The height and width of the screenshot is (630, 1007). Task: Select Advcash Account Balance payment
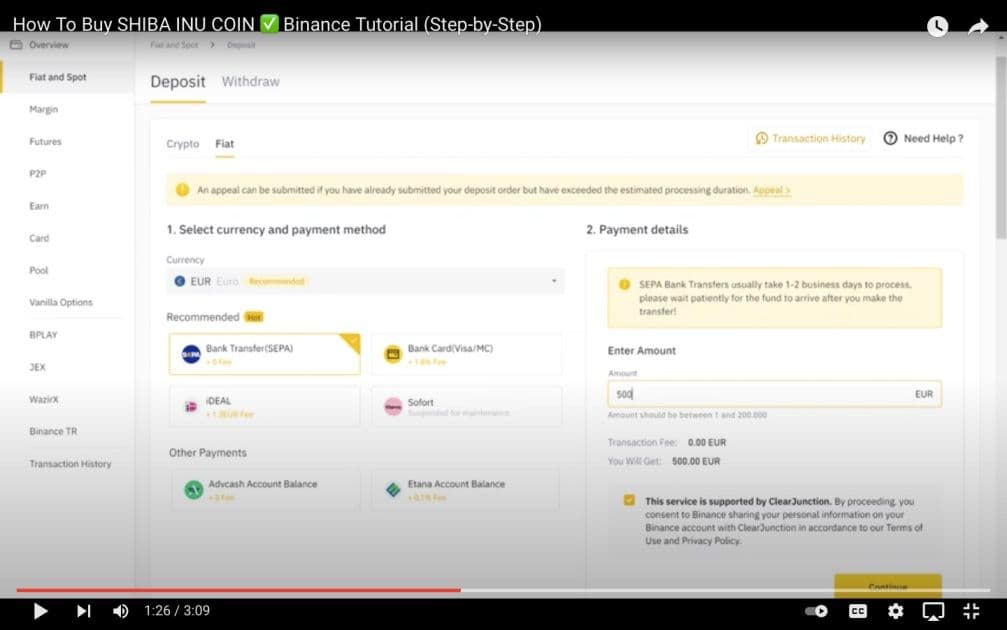[x=265, y=489]
